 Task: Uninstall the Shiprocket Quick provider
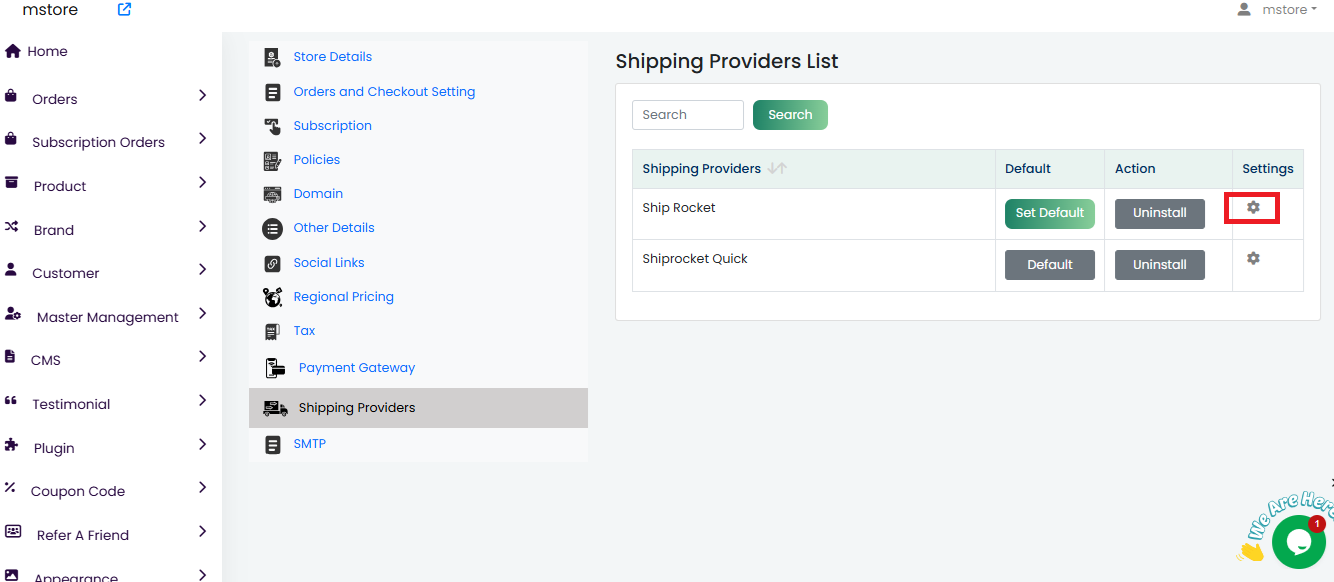point(1159,265)
